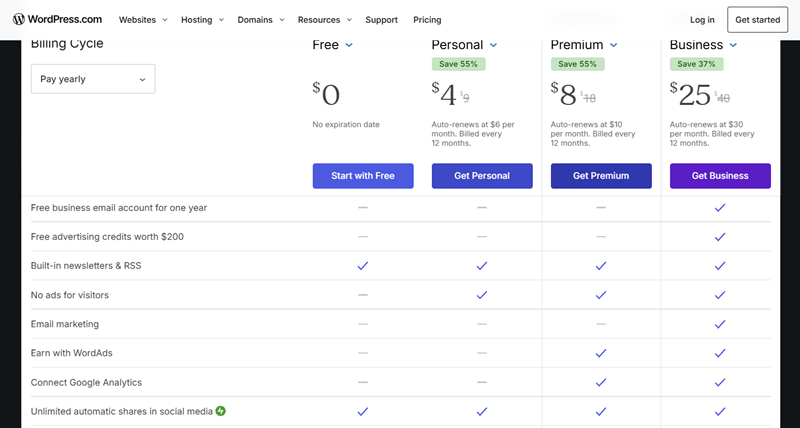The image size is (800, 428).
Task: Click Personal checkmark for No ads for visitors
Action: [482, 295]
